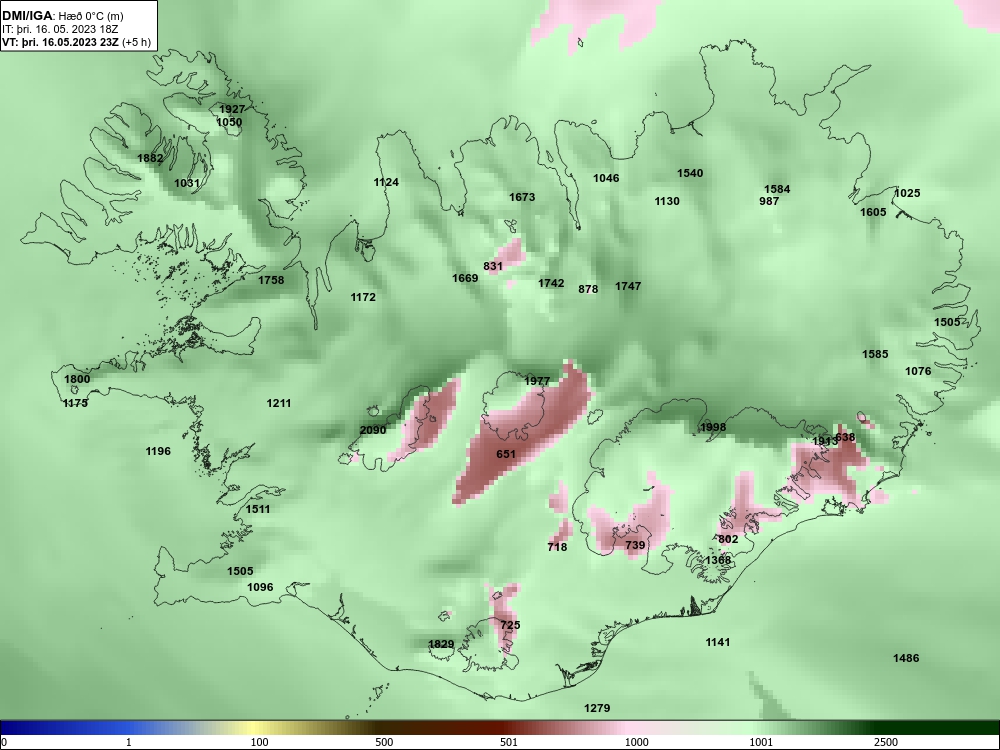
Task: Click the 100 tick label on the color scale
Action: [260, 742]
